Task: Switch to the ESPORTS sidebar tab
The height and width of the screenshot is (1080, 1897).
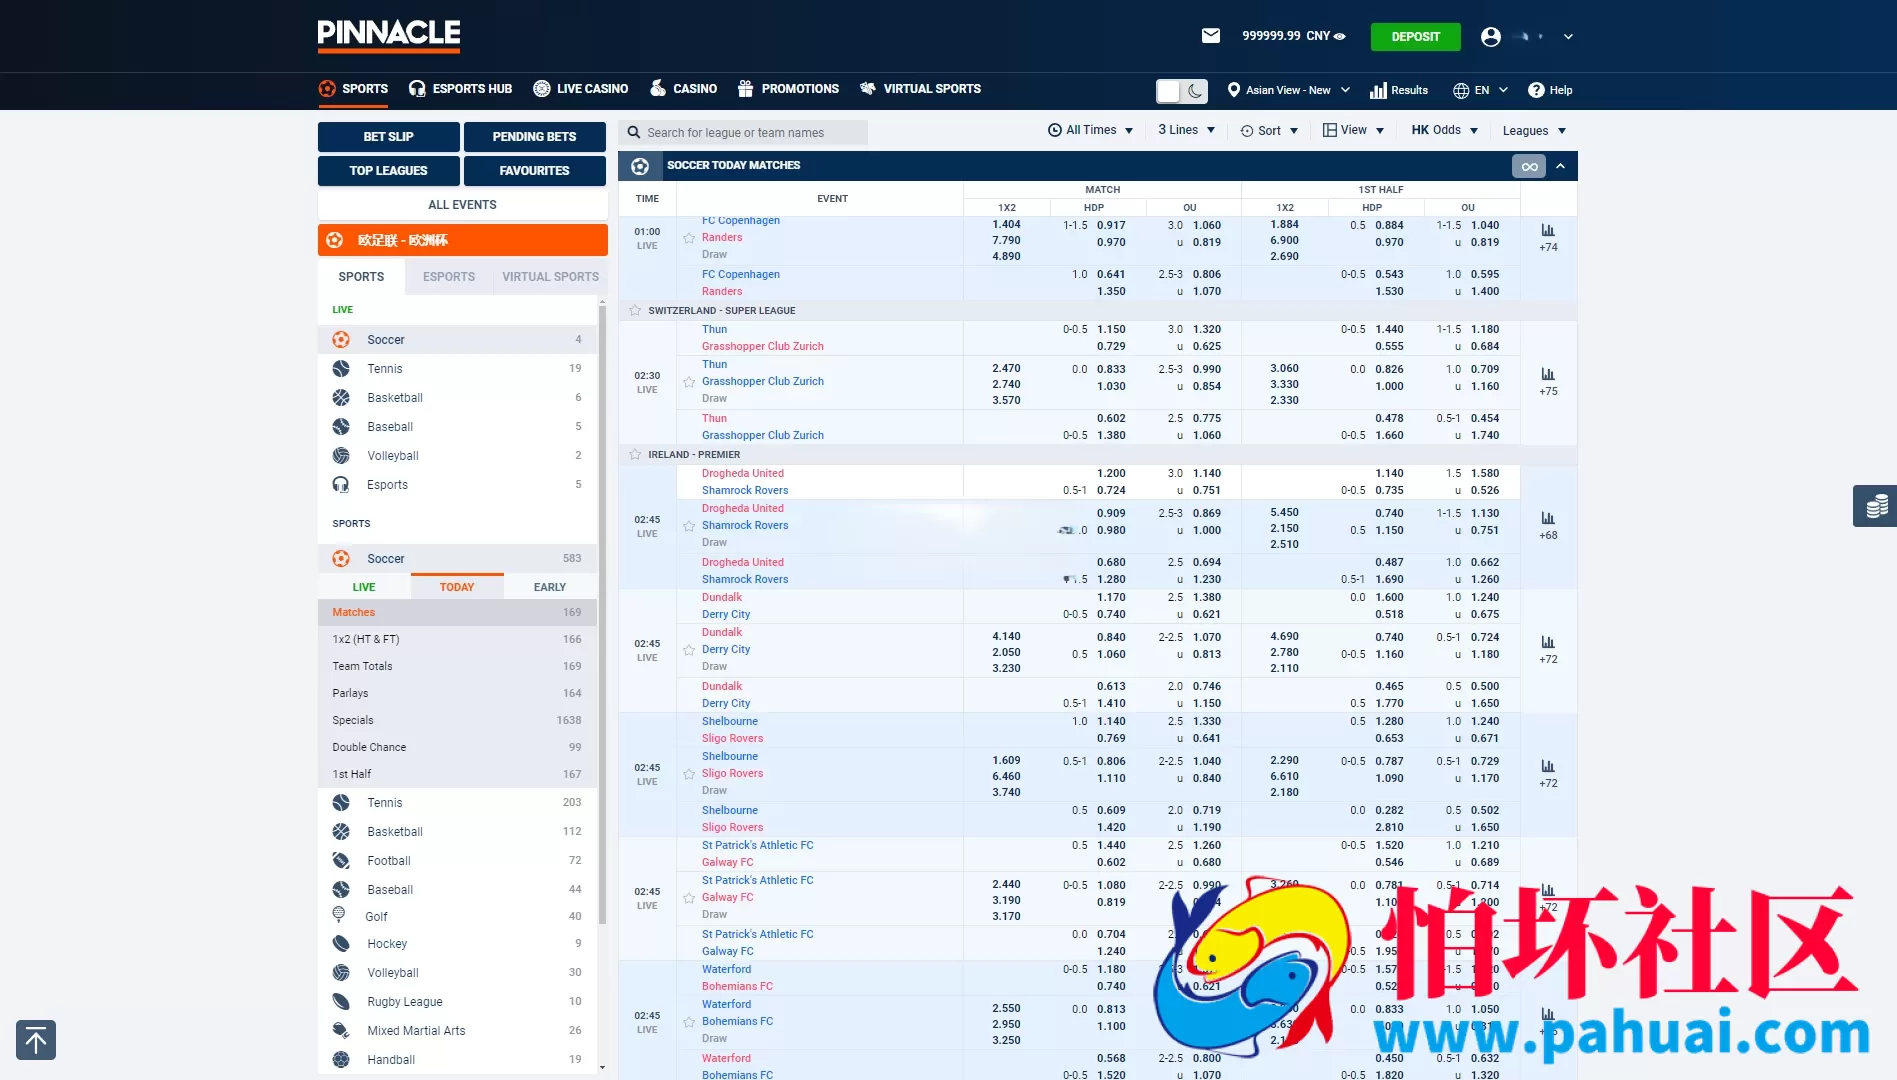Action: coord(449,277)
